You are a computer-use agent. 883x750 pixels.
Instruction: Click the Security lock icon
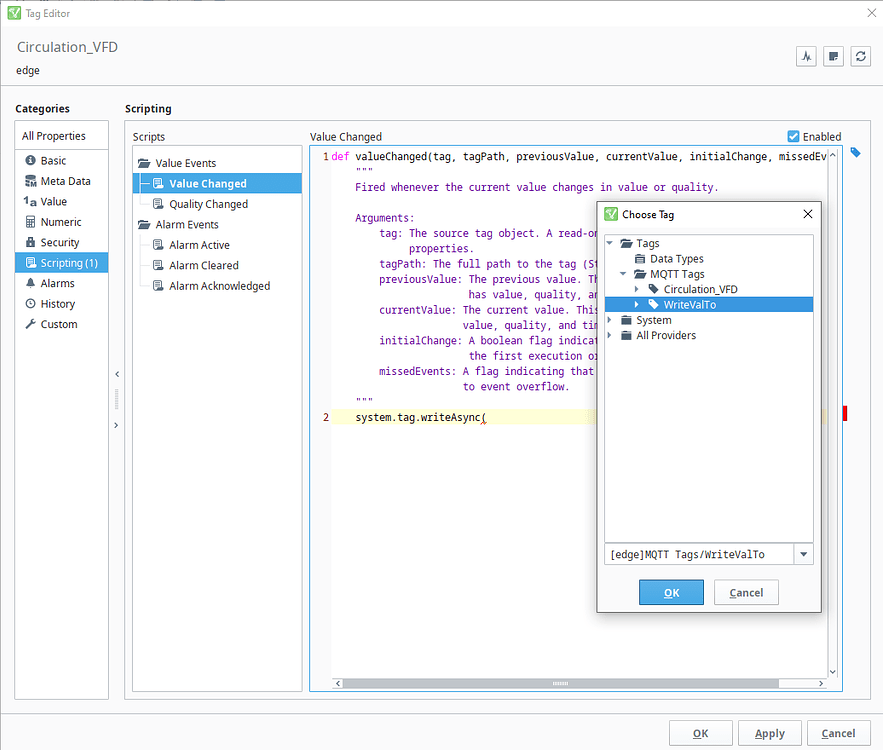(x=30, y=242)
